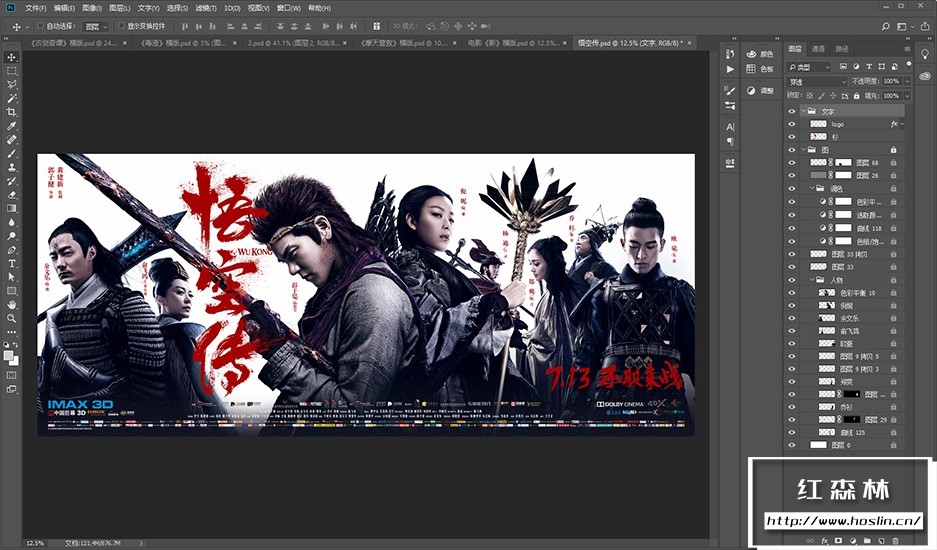Open the Learn lightbulb panel
937x550 pixels.
pyautogui.click(x=925, y=54)
